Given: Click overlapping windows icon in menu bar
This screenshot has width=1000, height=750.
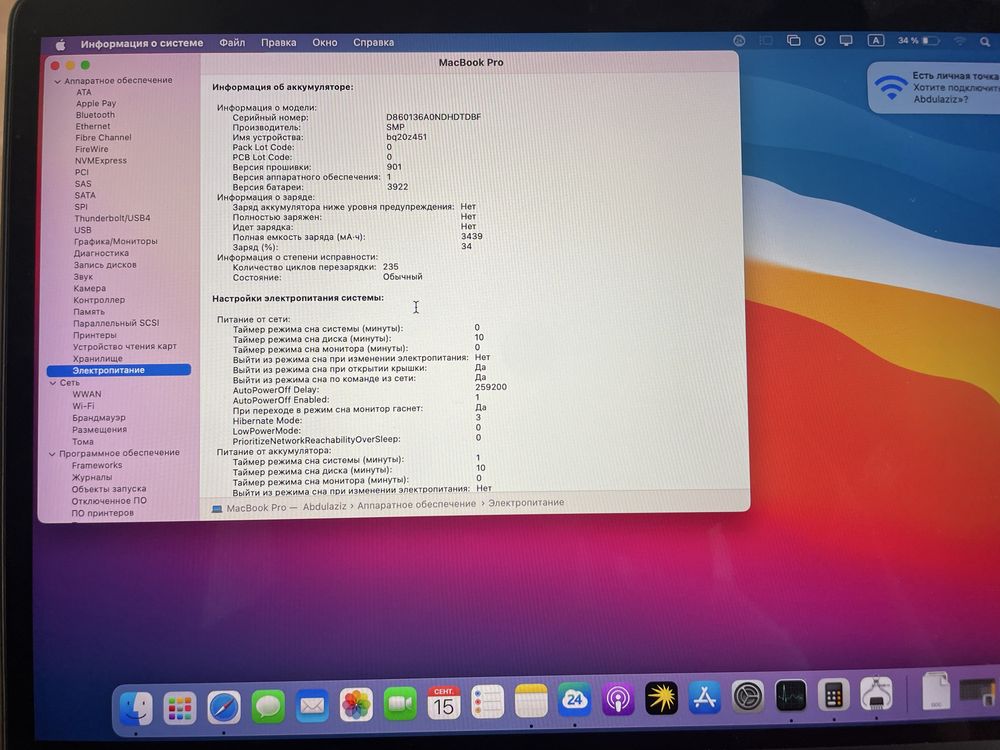Looking at the screenshot, I should pos(793,40).
